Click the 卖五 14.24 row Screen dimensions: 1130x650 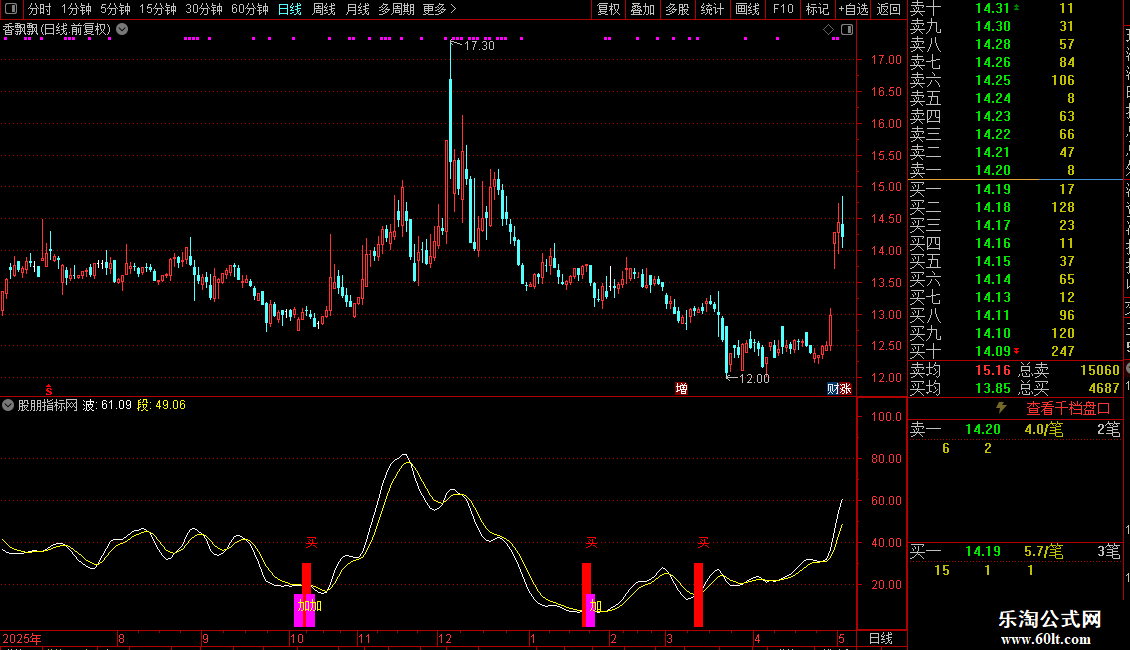[1015, 98]
